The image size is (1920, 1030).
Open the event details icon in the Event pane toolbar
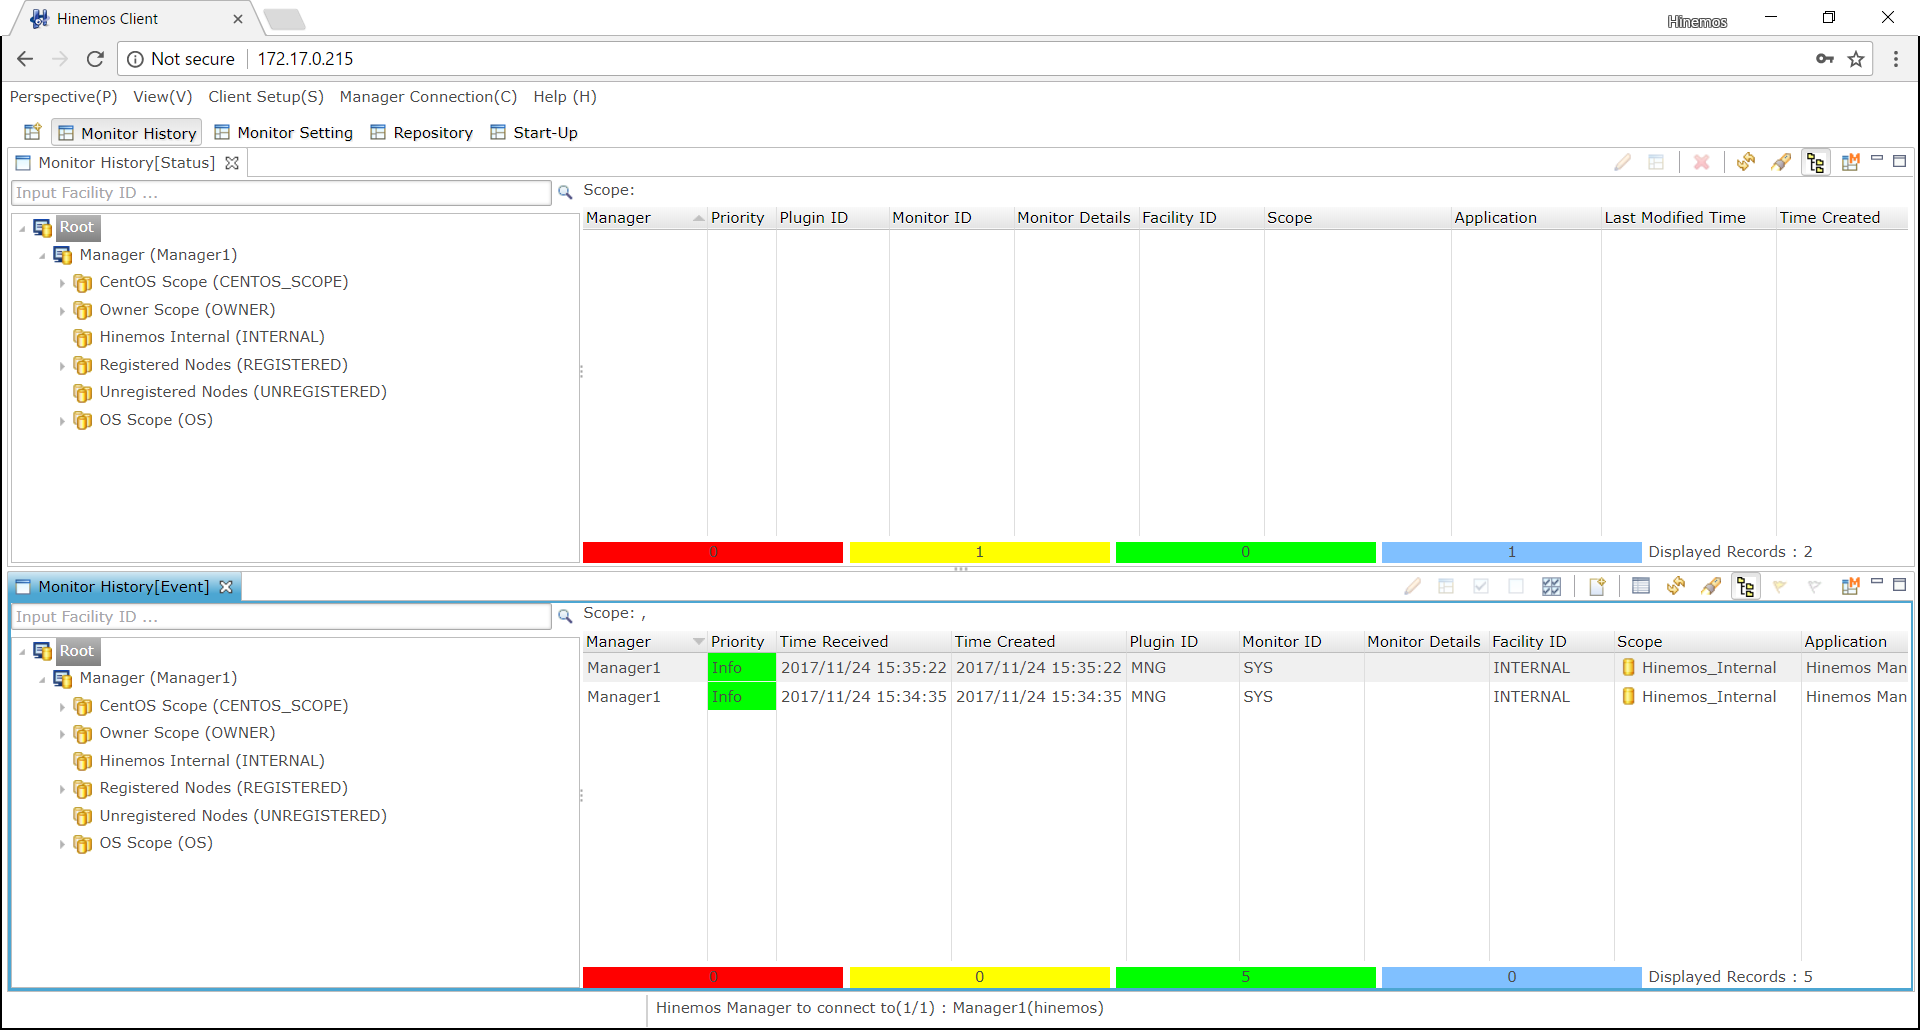point(1446,586)
